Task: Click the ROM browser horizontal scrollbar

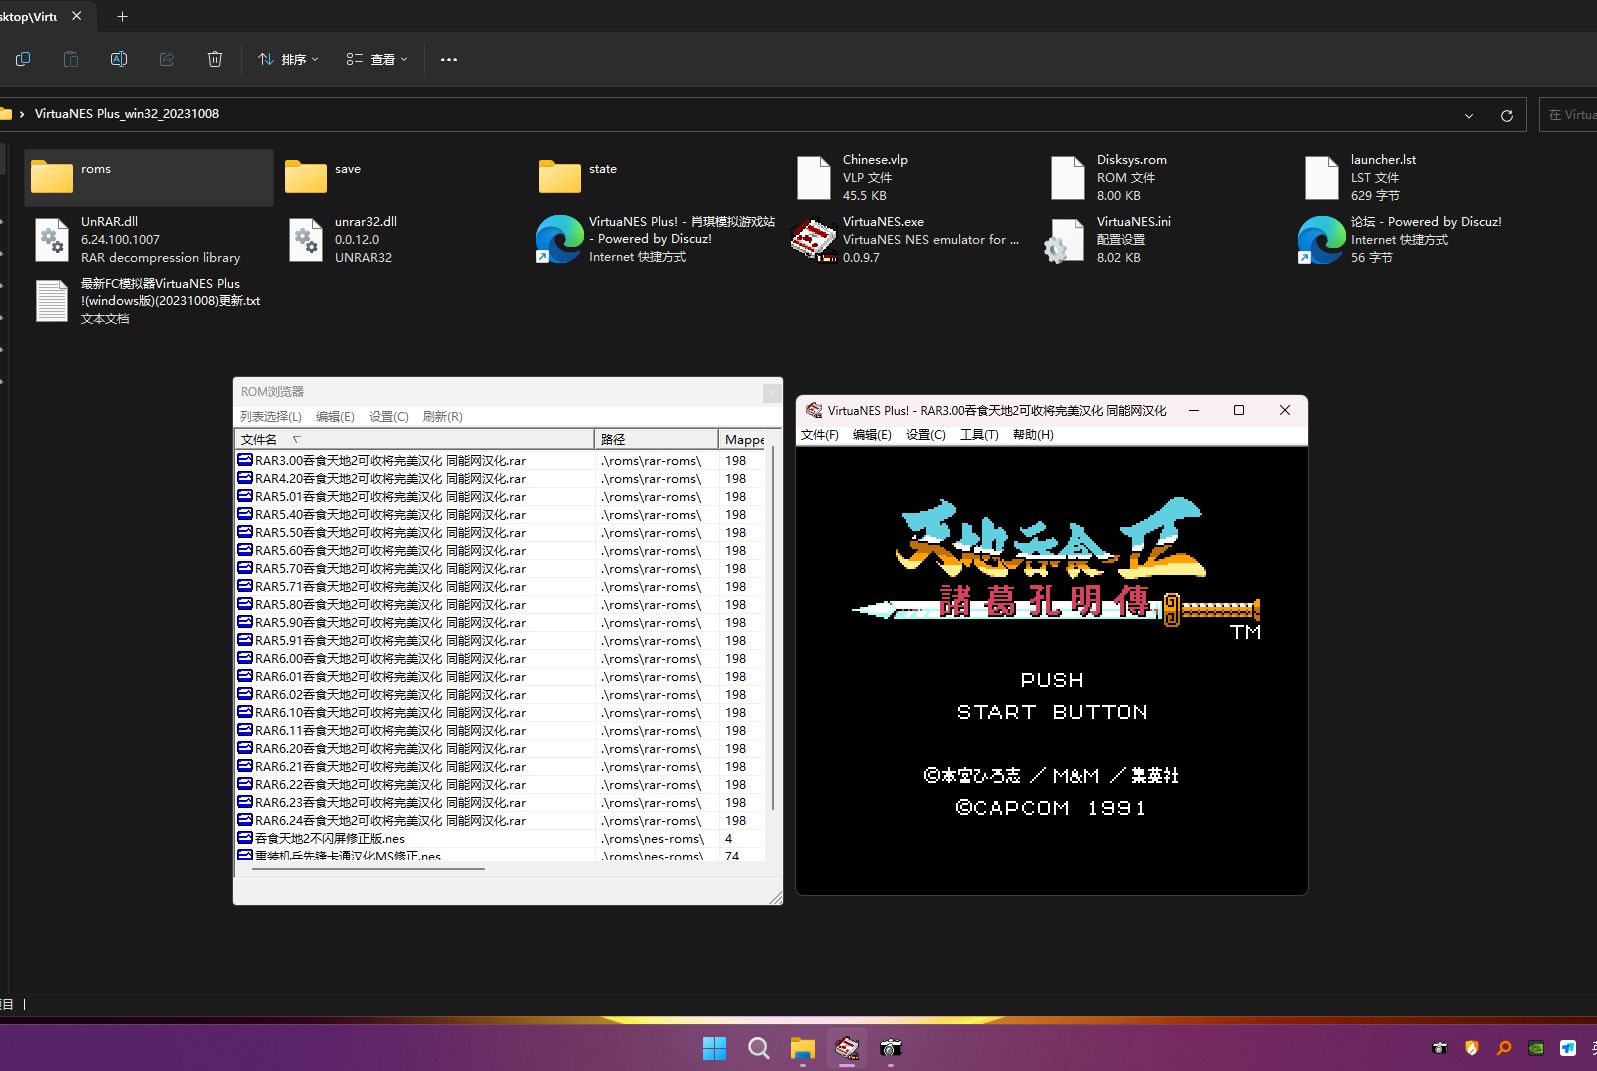Action: click(x=368, y=869)
